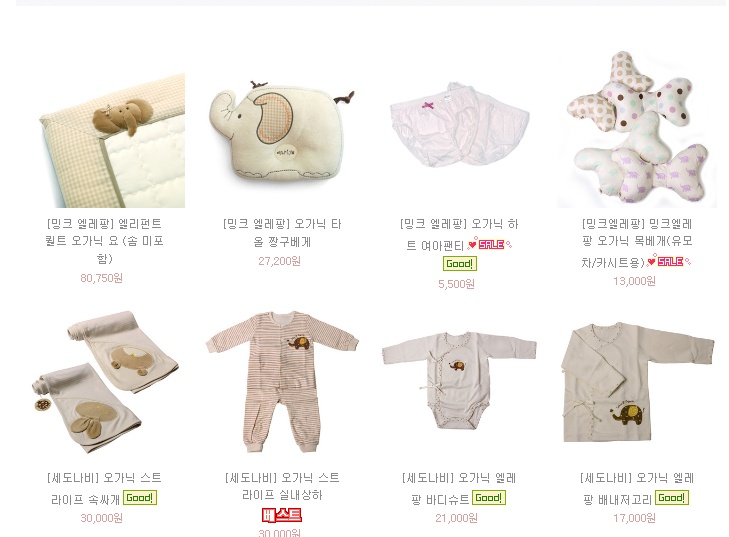The height and width of the screenshot is (537, 729).
Task: Click the 80,750원 price text
Action: click(101, 278)
